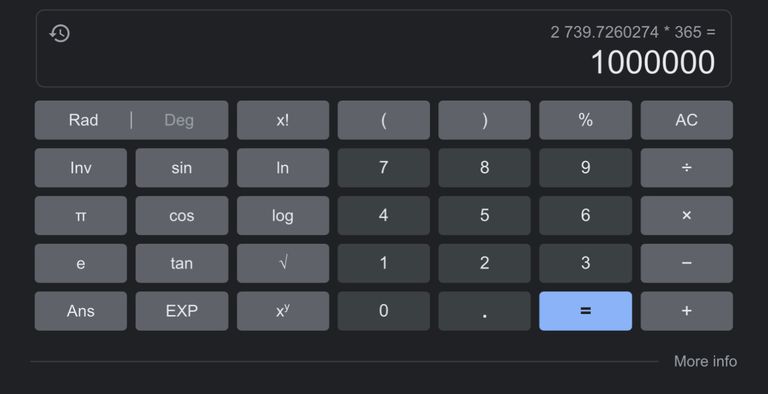The image size is (768, 394).
Task: Toggle the Inv inverse functions key
Action: pyautogui.click(x=81, y=168)
